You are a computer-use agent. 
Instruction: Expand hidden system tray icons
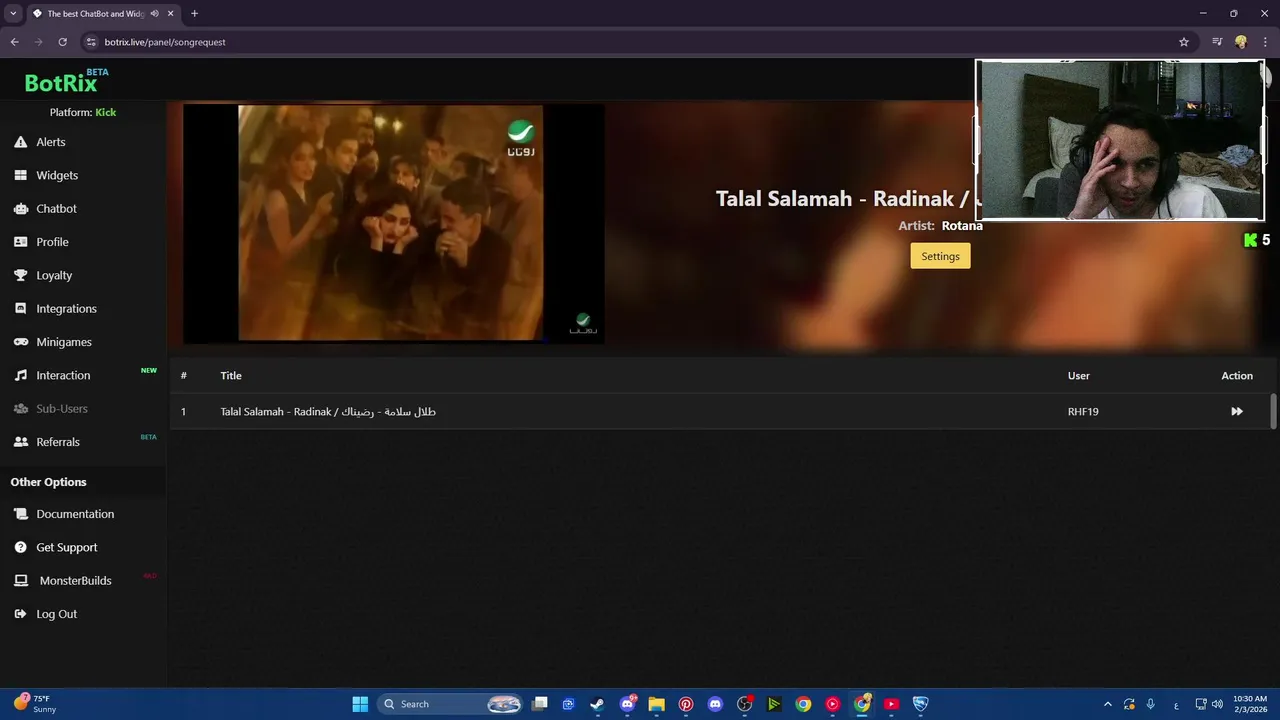[x=1107, y=704]
